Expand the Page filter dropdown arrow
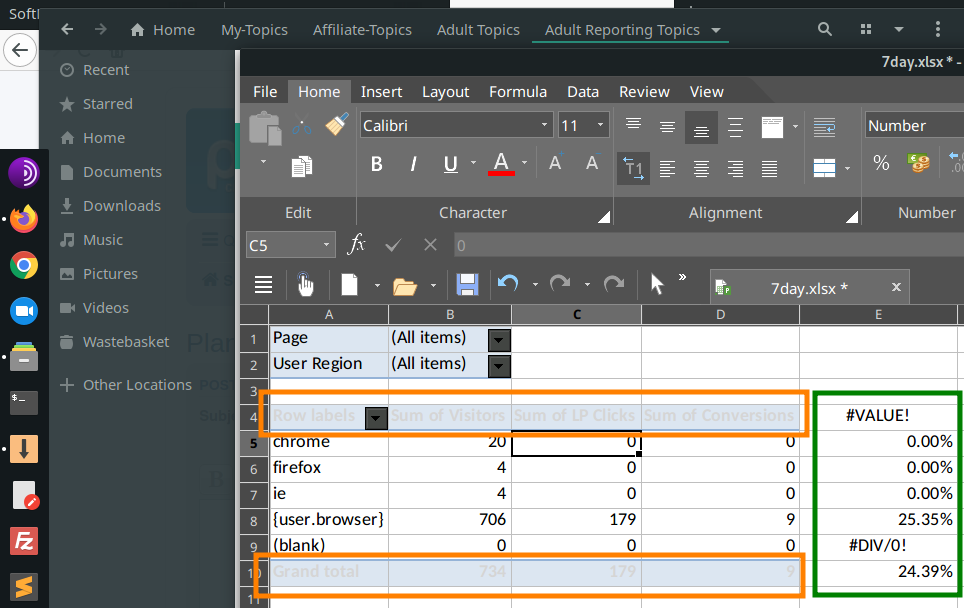 [x=499, y=339]
